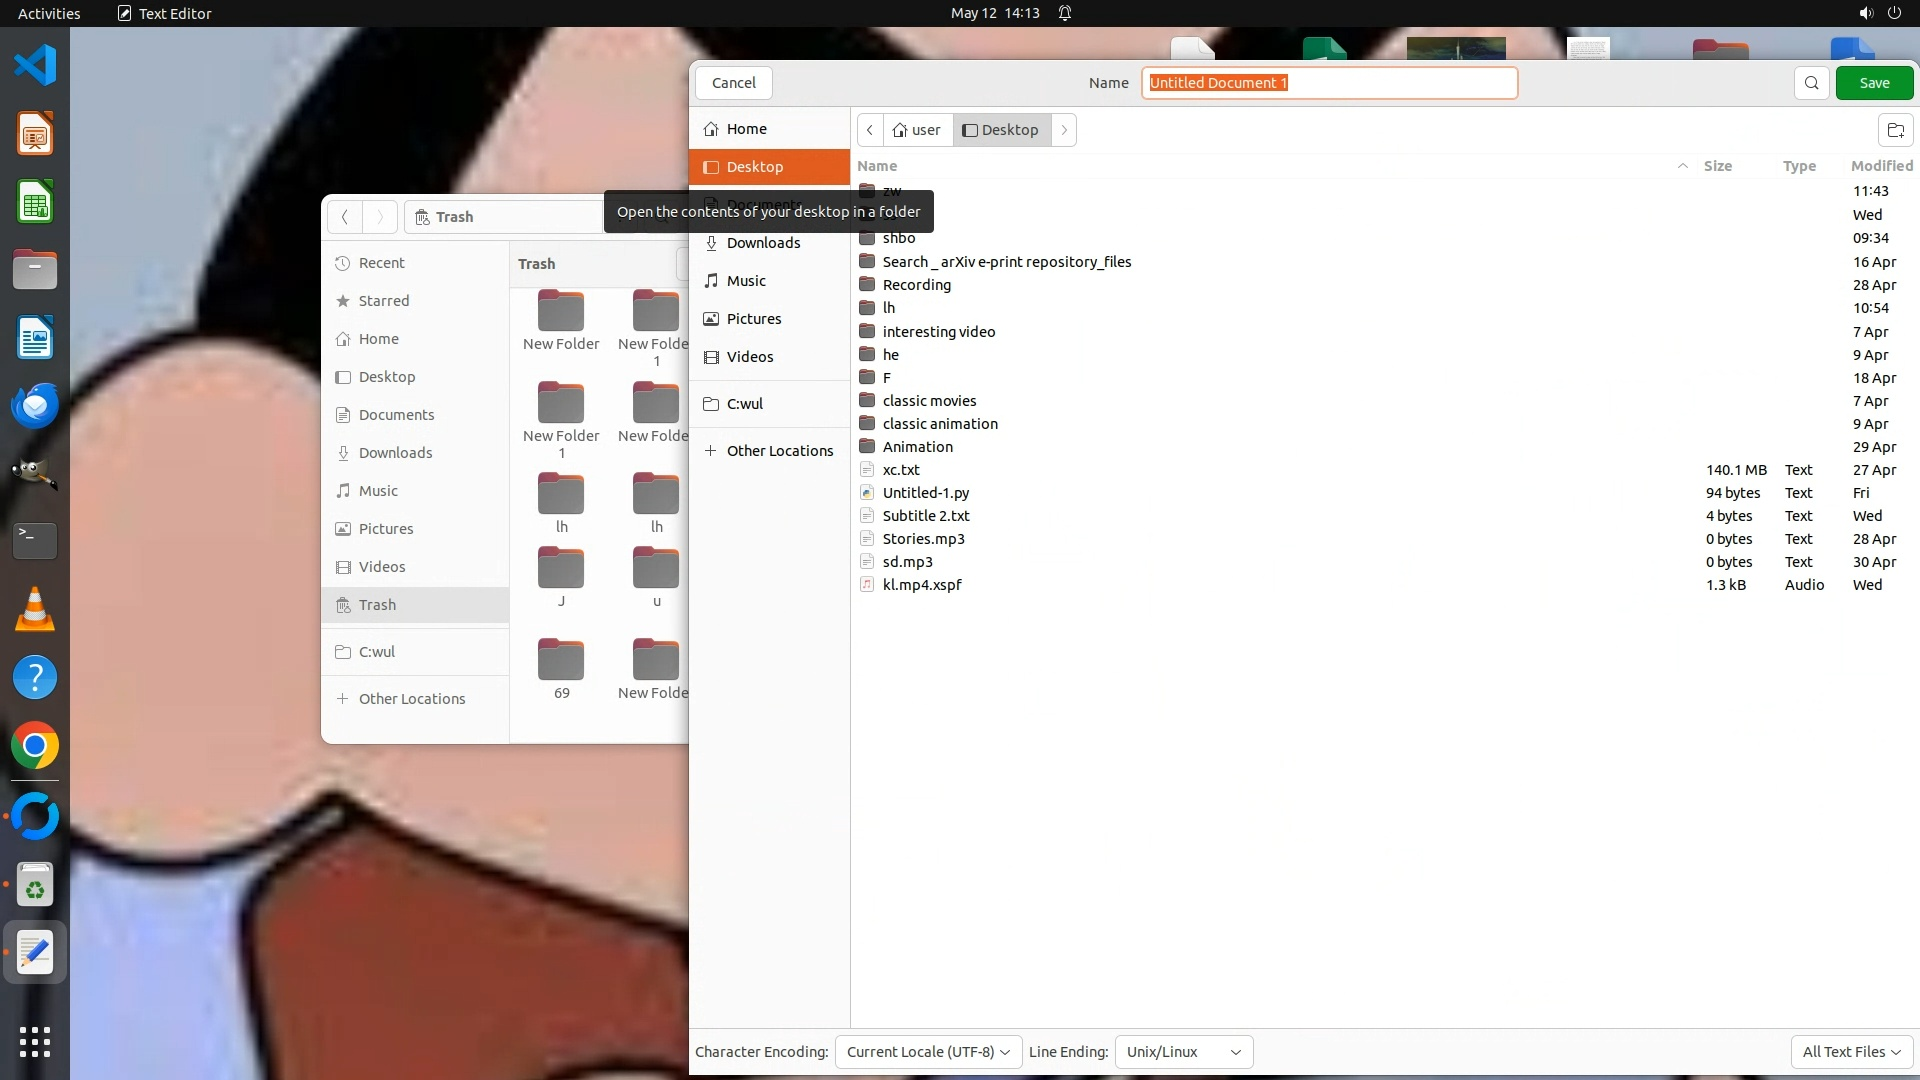
Task: Select Pictures in save dialog sidebar
Action: tap(753, 319)
